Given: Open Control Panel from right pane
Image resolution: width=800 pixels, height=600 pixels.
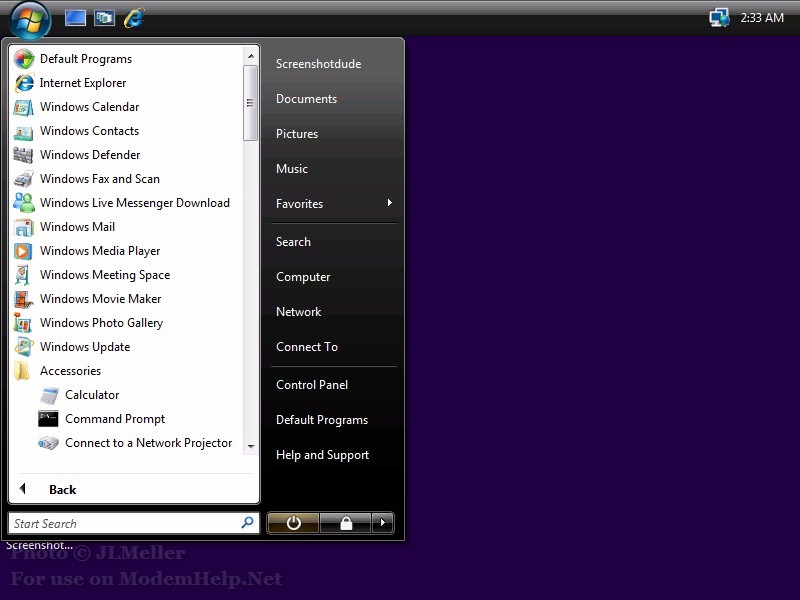Looking at the screenshot, I should click(311, 385).
